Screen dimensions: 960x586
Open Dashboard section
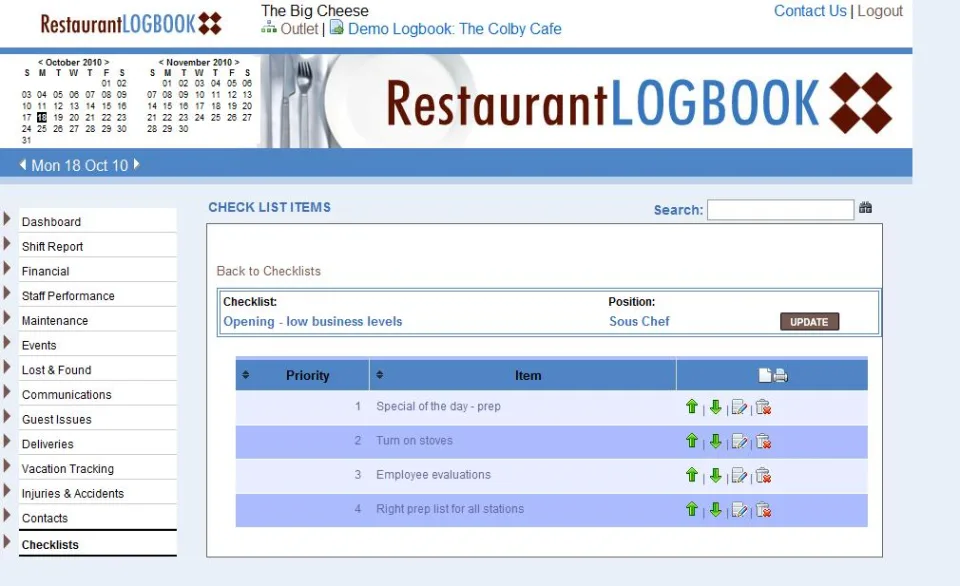(51, 222)
